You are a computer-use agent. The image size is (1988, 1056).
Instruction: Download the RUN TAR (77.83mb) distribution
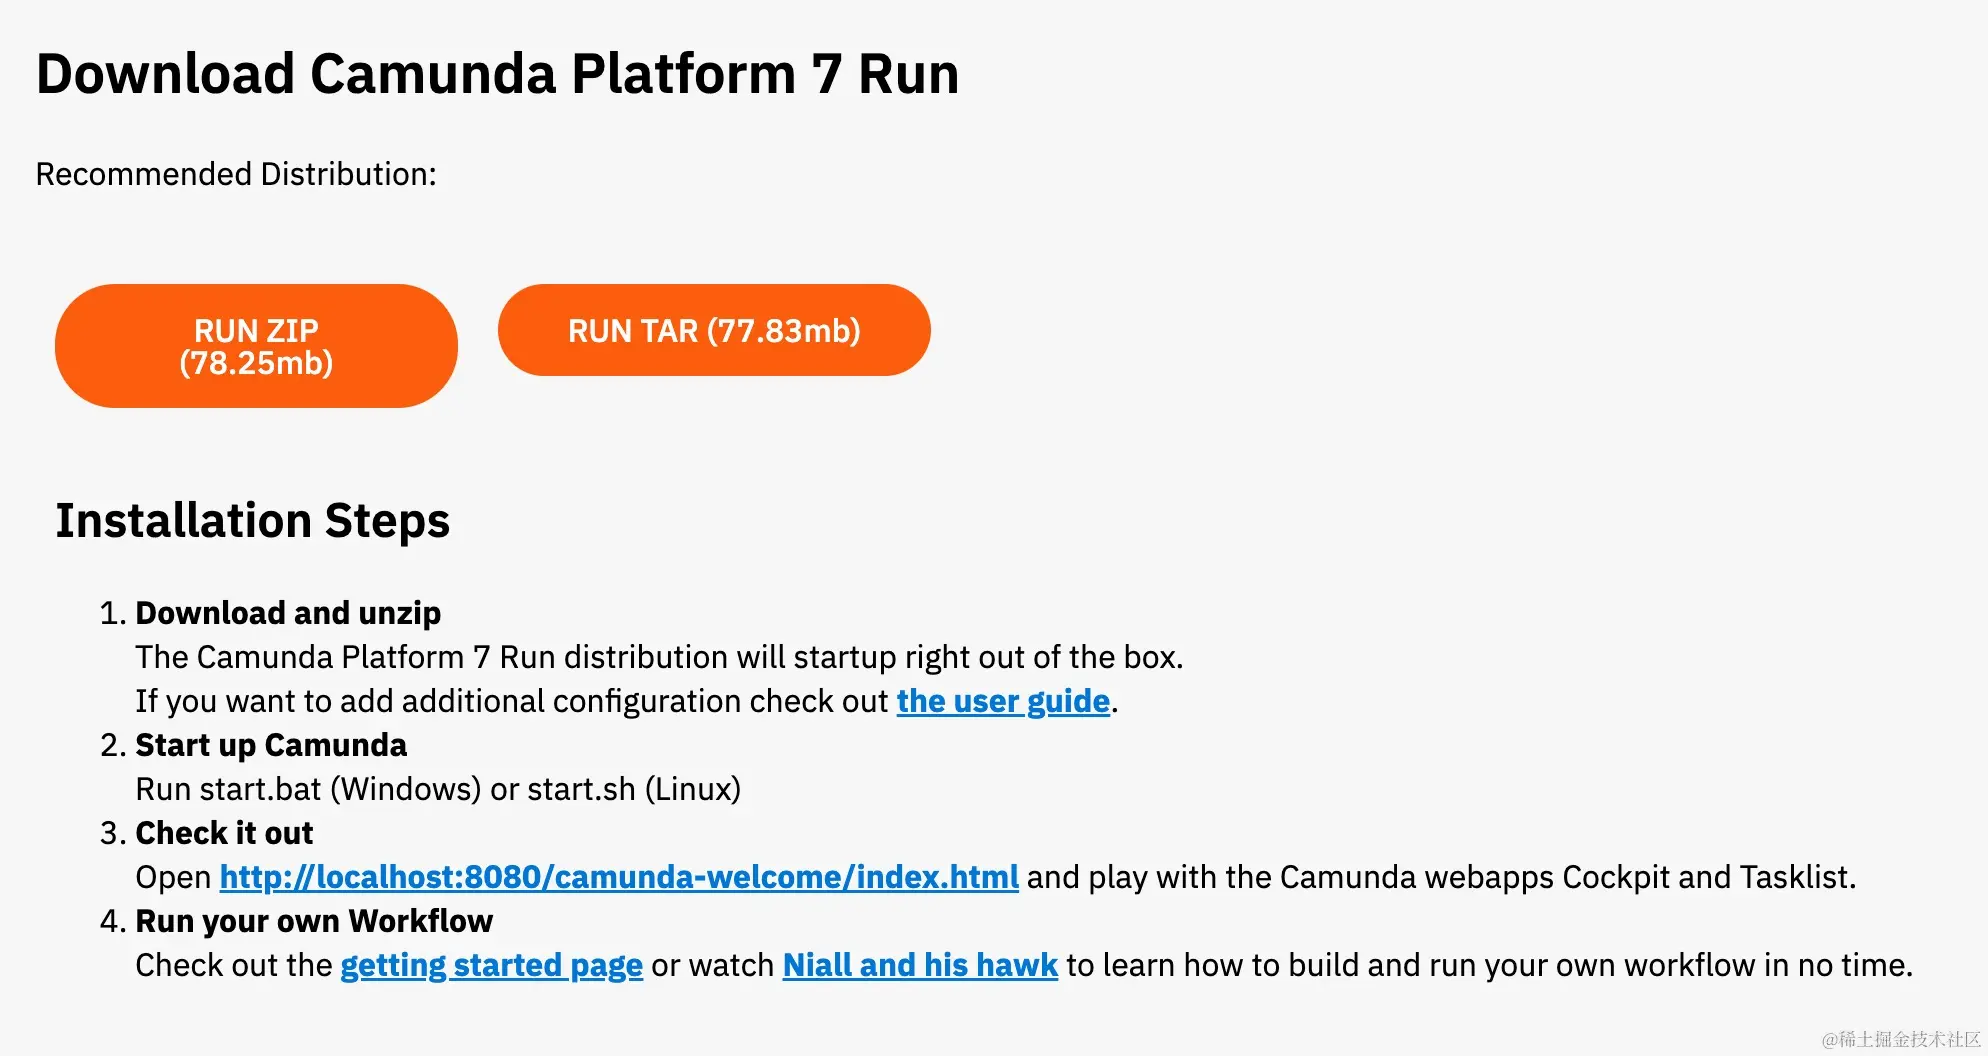coord(714,330)
